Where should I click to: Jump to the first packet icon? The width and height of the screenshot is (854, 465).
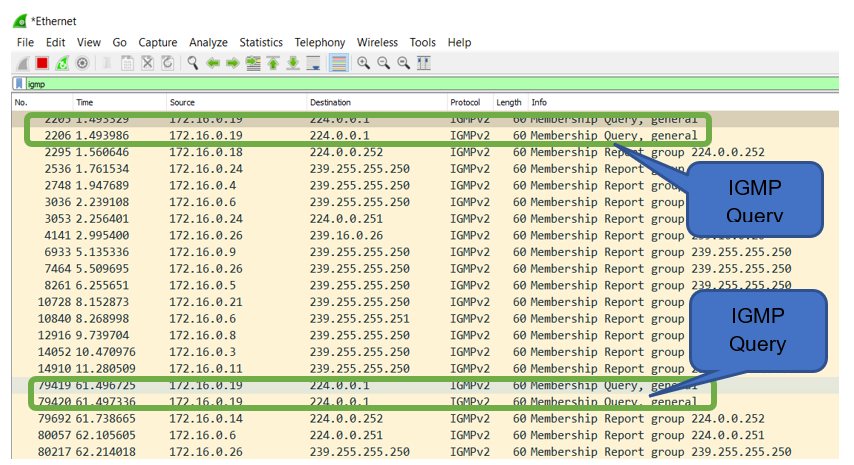coord(272,63)
